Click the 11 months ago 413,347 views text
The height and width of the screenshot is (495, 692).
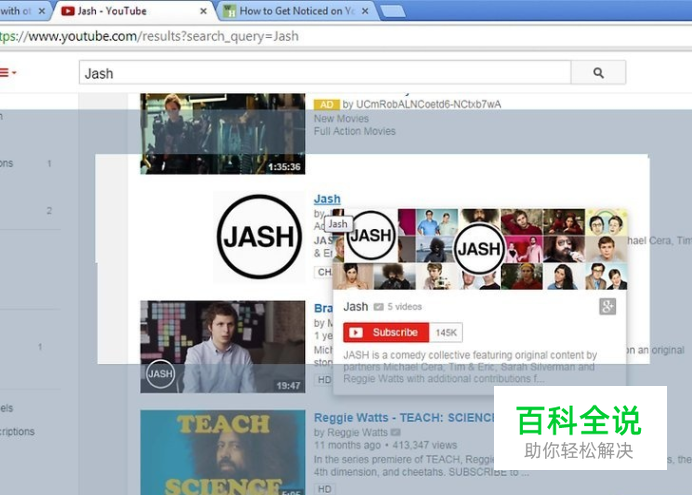pos(385,445)
